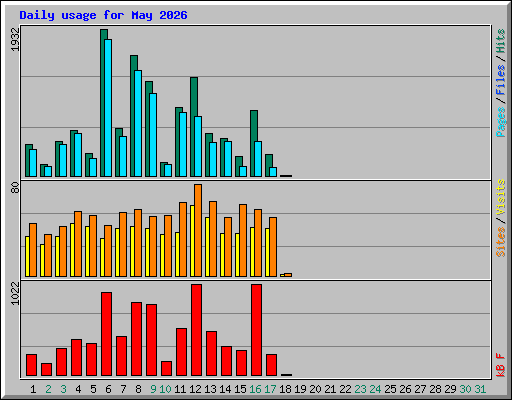Select day 13 label on the x-axis
This screenshot has width=512, height=400.
pyautogui.click(x=210, y=389)
